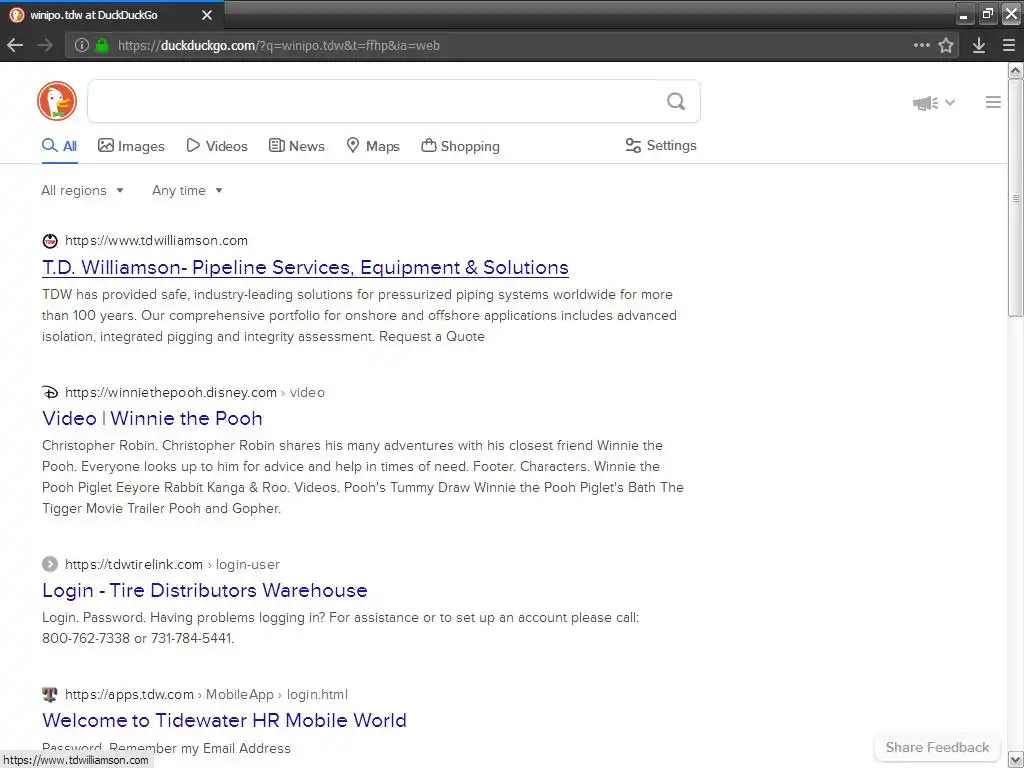Switch to Images results tab
Image resolution: width=1024 pixels, height=768 pixels.
131,146
